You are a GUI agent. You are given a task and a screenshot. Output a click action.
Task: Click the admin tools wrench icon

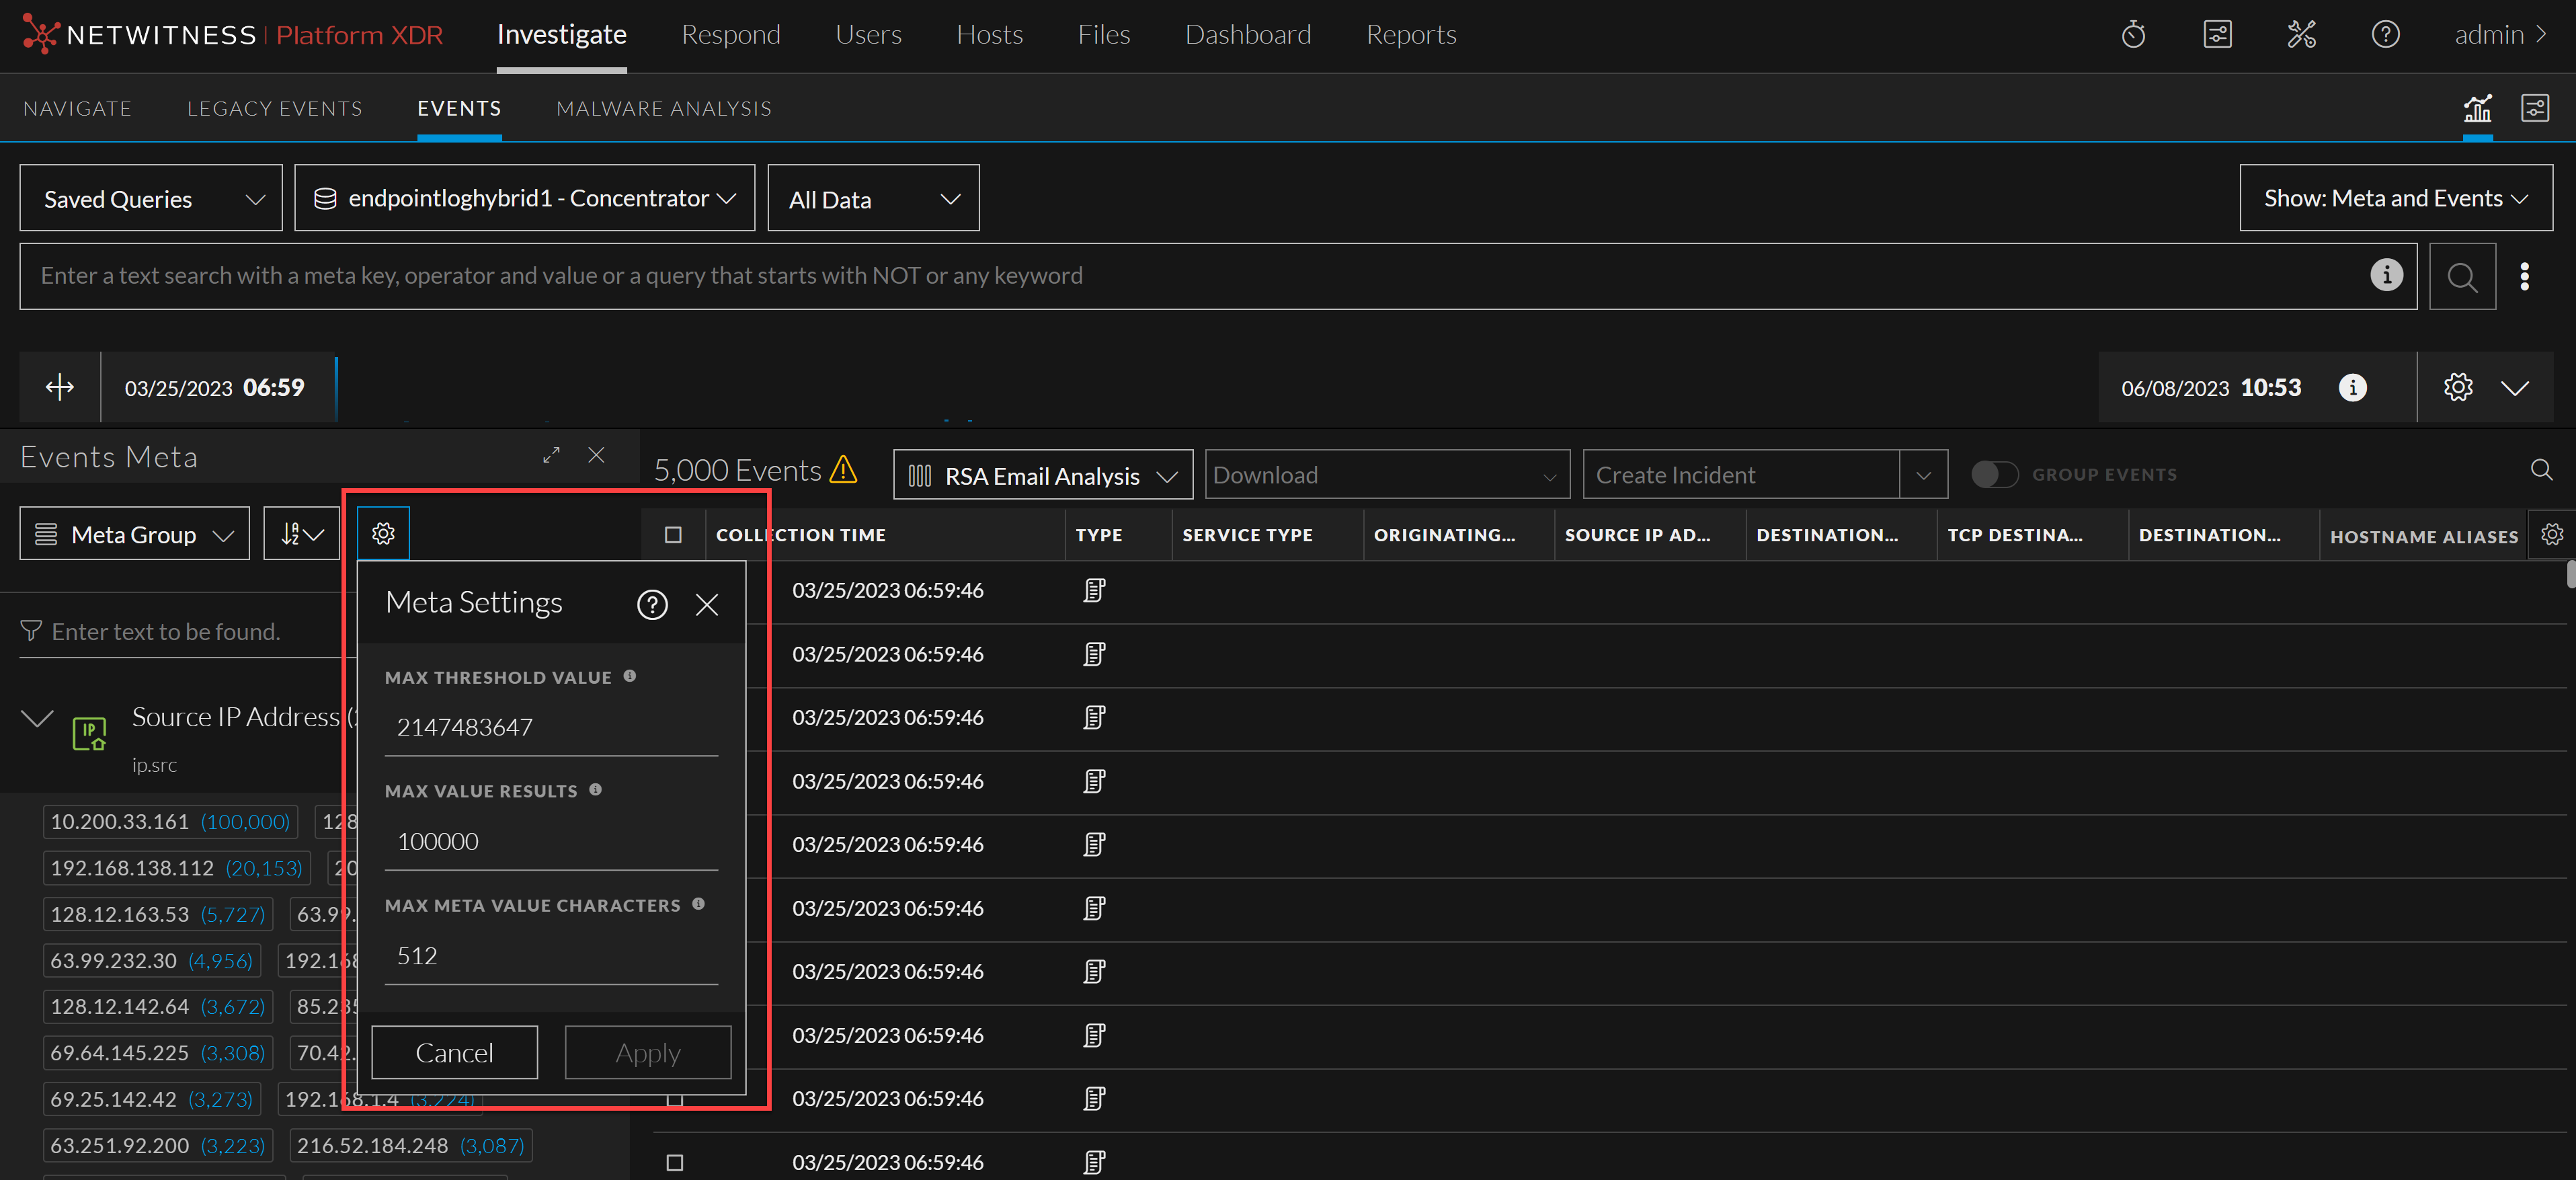tap(2301, 35)
